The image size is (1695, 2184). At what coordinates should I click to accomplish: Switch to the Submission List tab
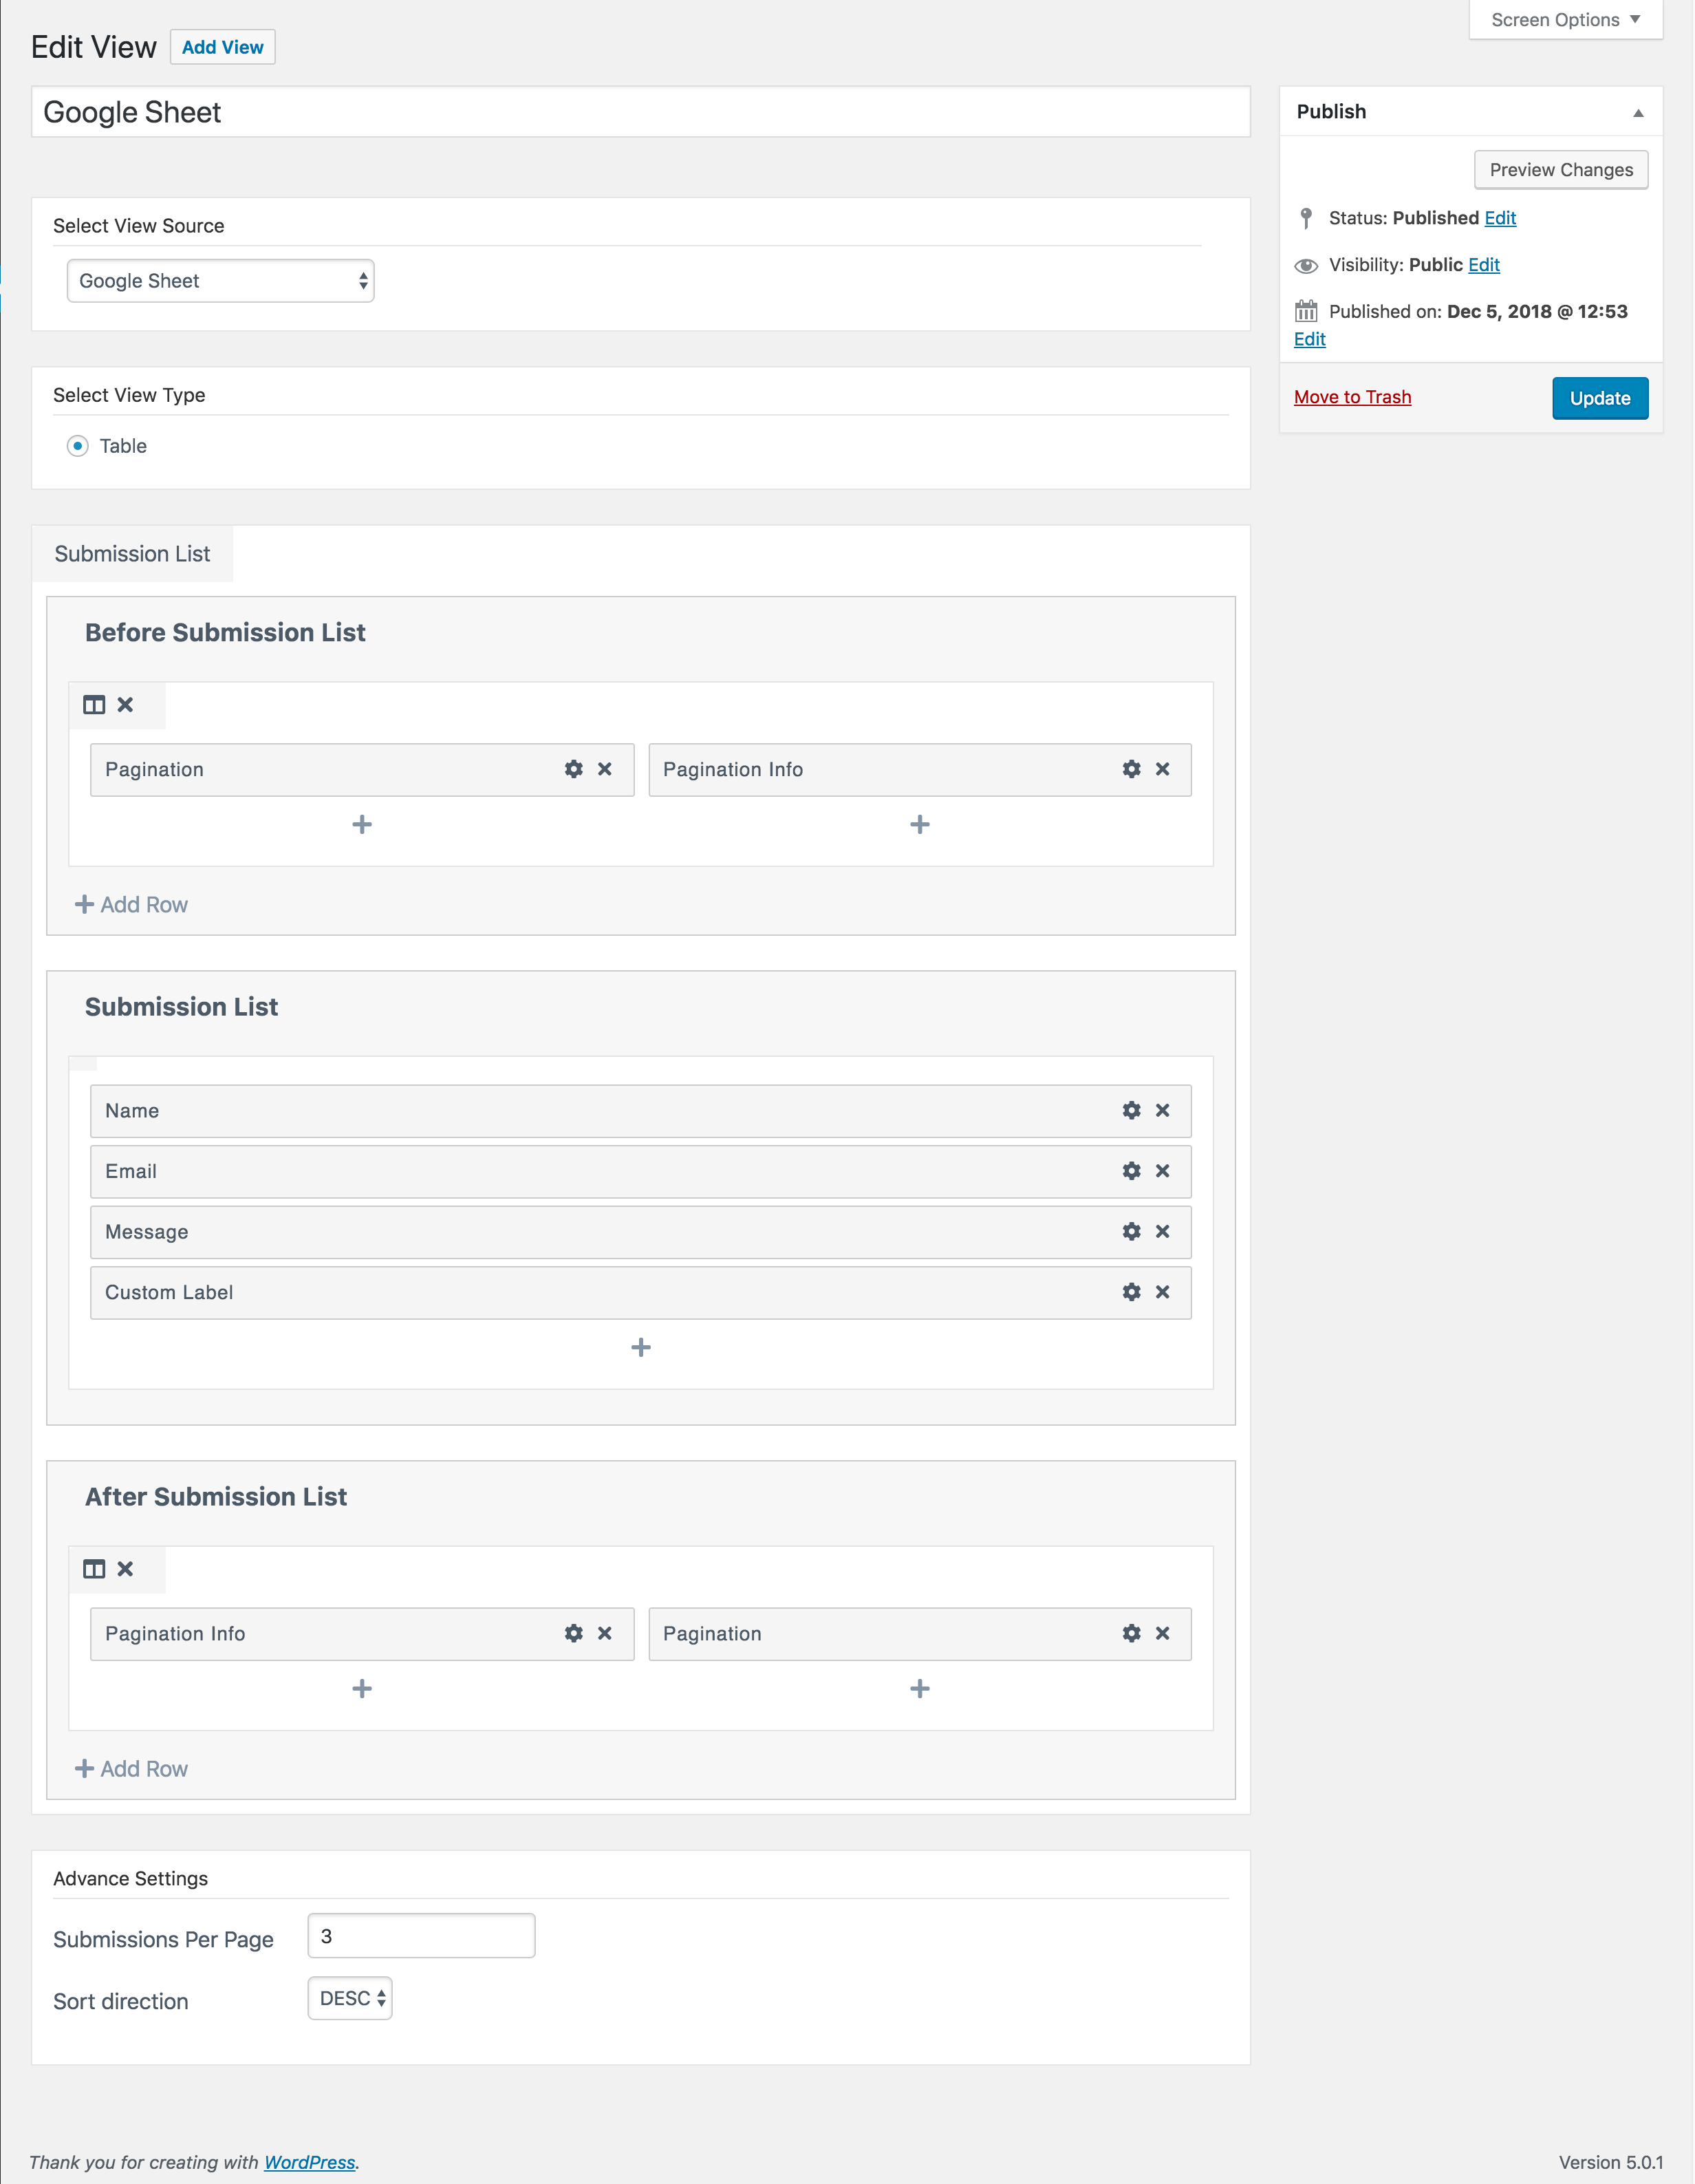tap(132, 554)
